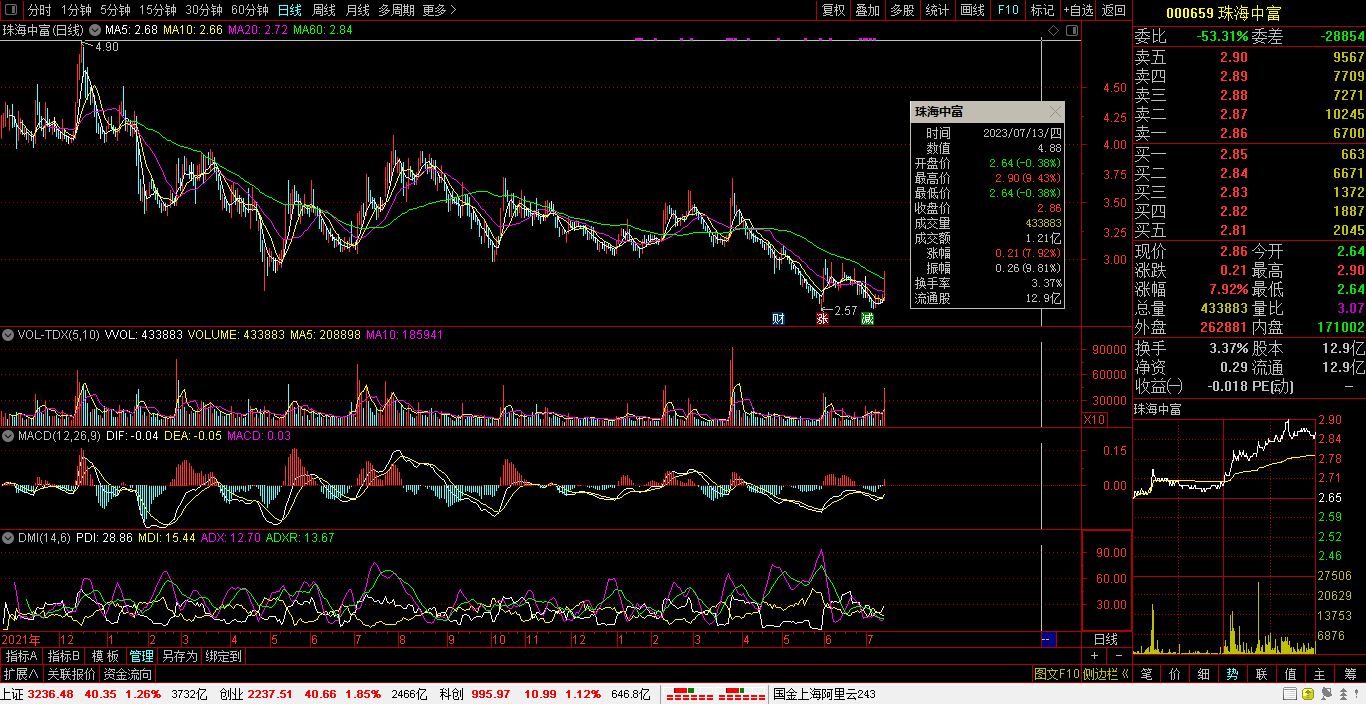The width and height of the screenshot is (1366, 704).
Task: Select the 势 trend tab in sidebar
Action: 1233,674
